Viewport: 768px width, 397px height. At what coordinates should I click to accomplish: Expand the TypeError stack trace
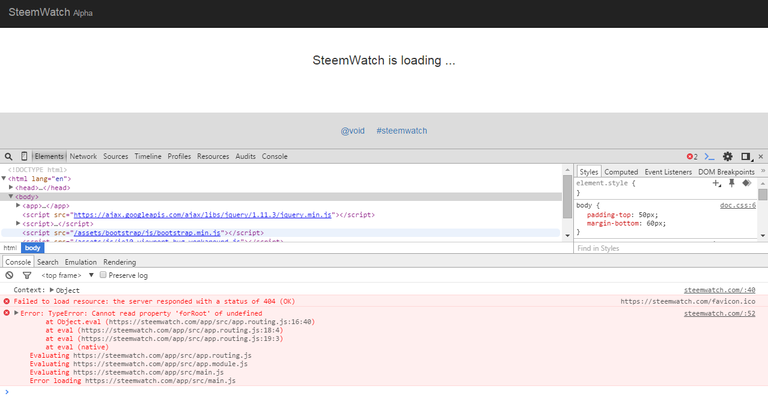click(x=16, y=313)
